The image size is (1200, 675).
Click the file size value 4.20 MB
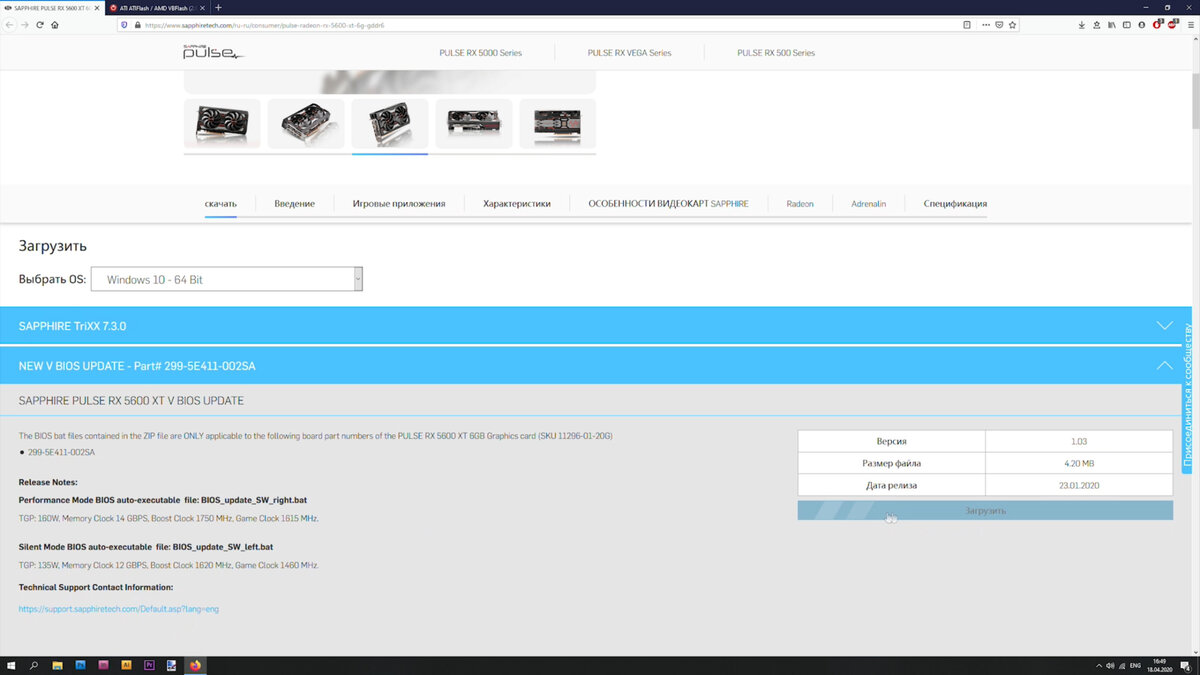1078,463
